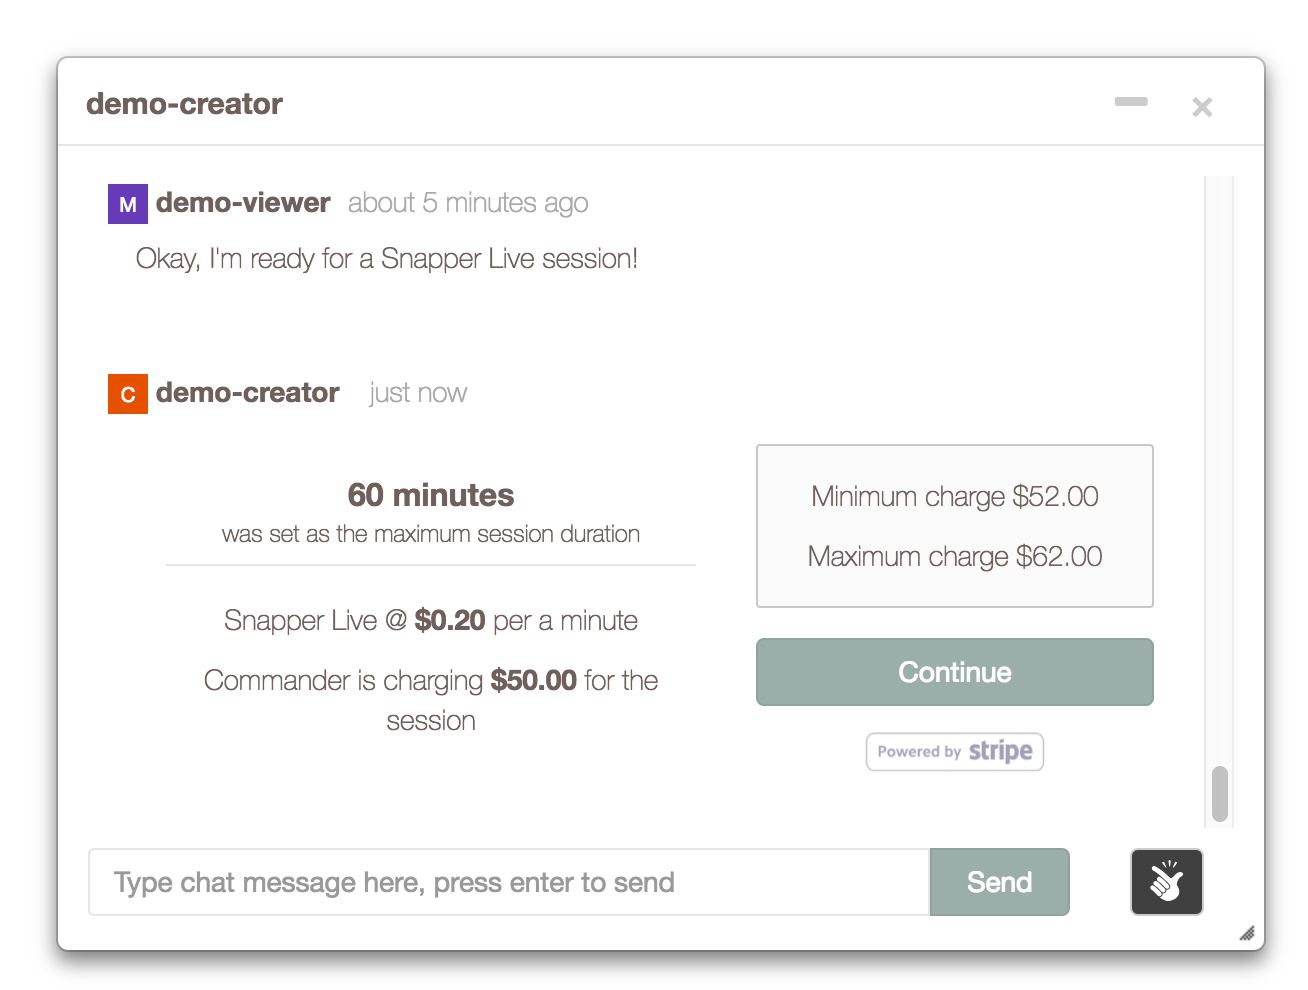The height and width of the screenshot is (990, 1308).
Task: Open the Powered by Stripe badge
Action: click(955, 752)
